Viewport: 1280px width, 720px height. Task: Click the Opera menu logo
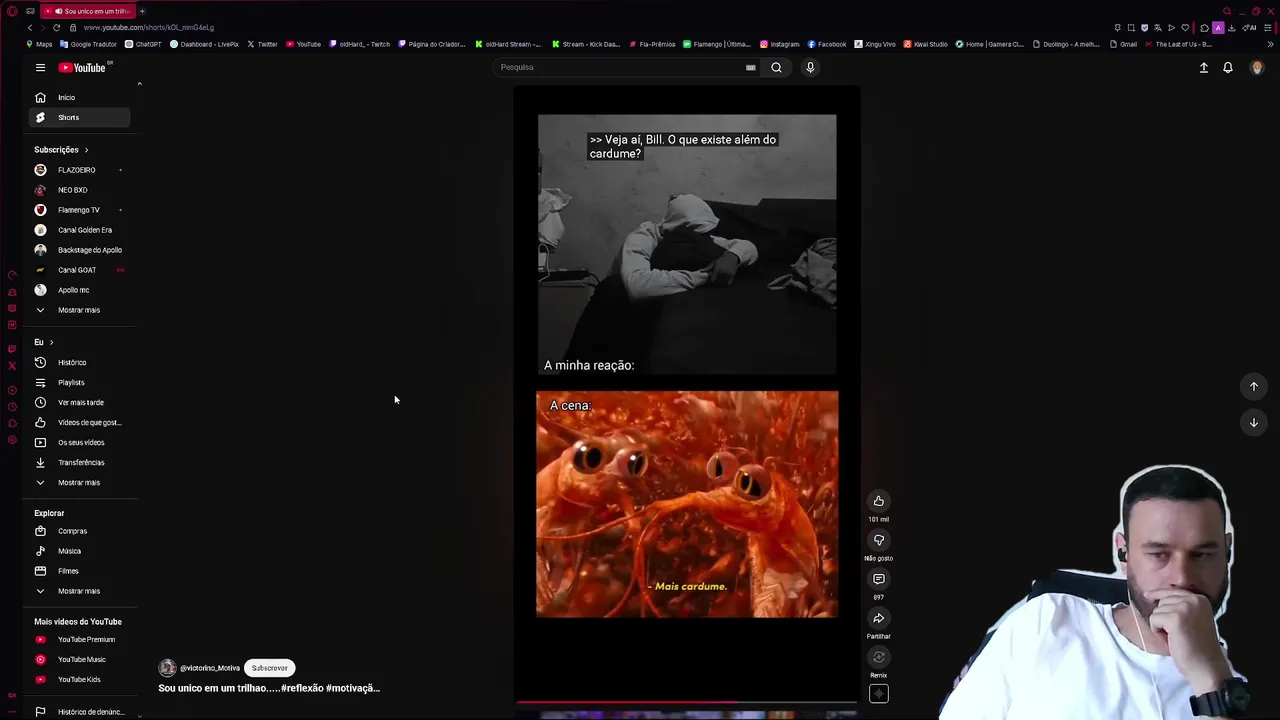(x=12, y=11)
